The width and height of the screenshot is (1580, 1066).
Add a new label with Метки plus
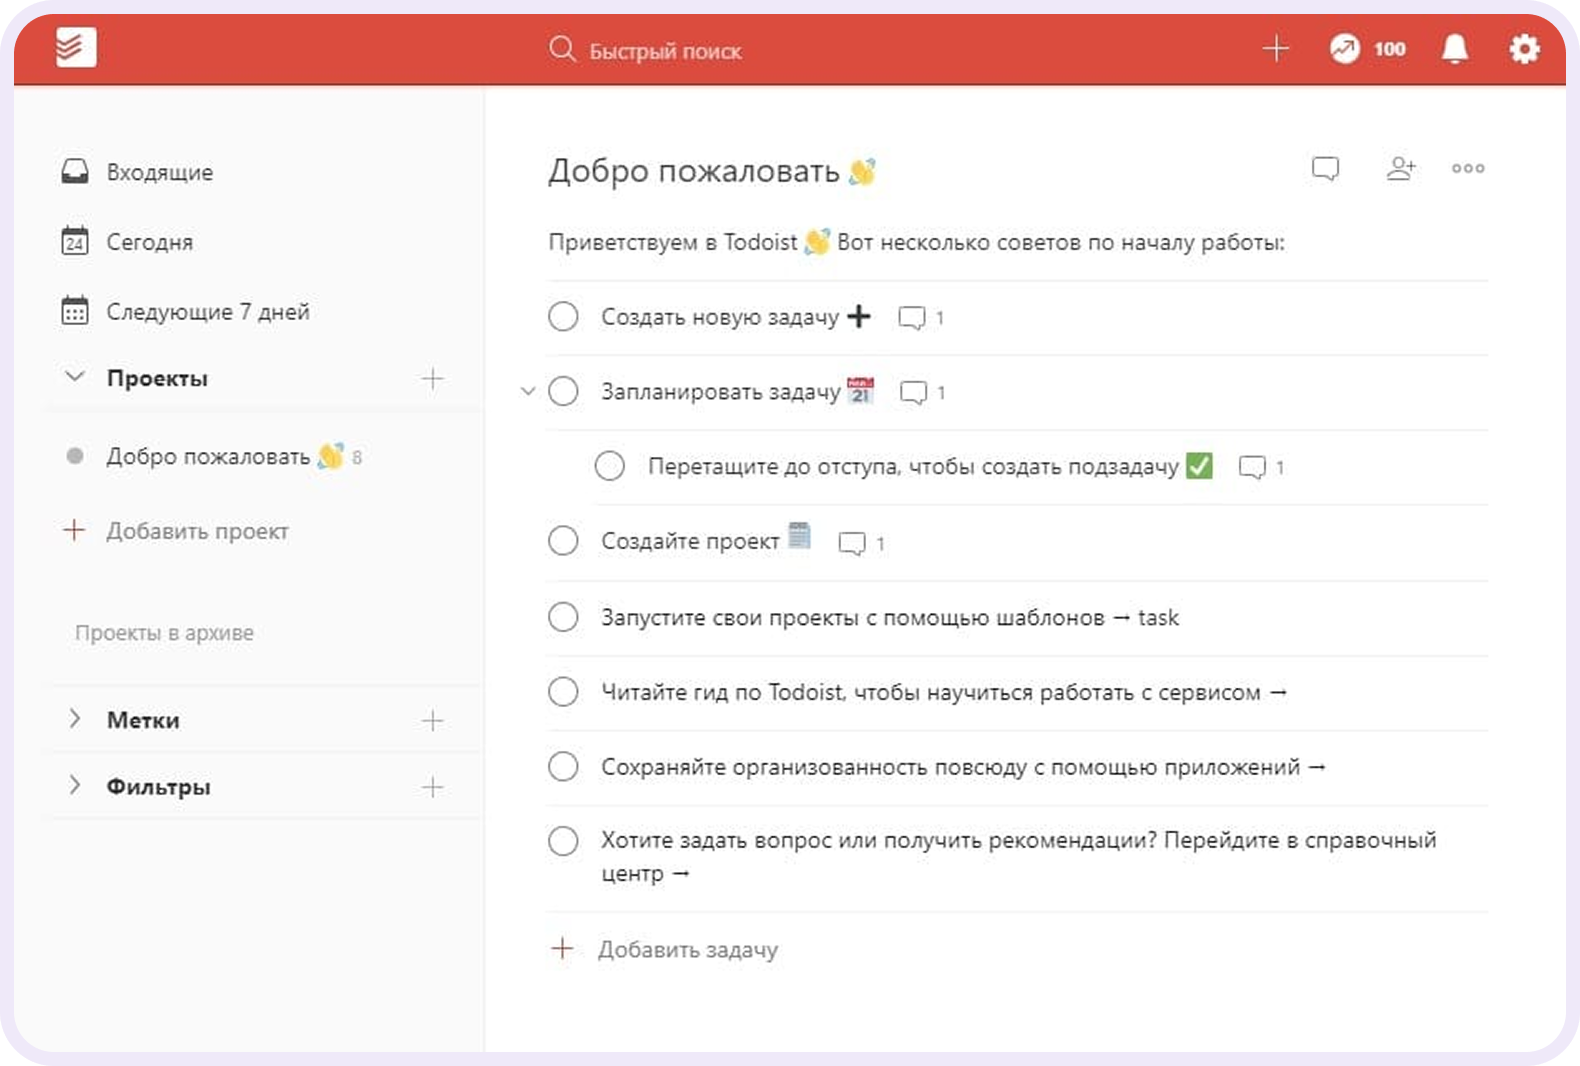[432, 721]
